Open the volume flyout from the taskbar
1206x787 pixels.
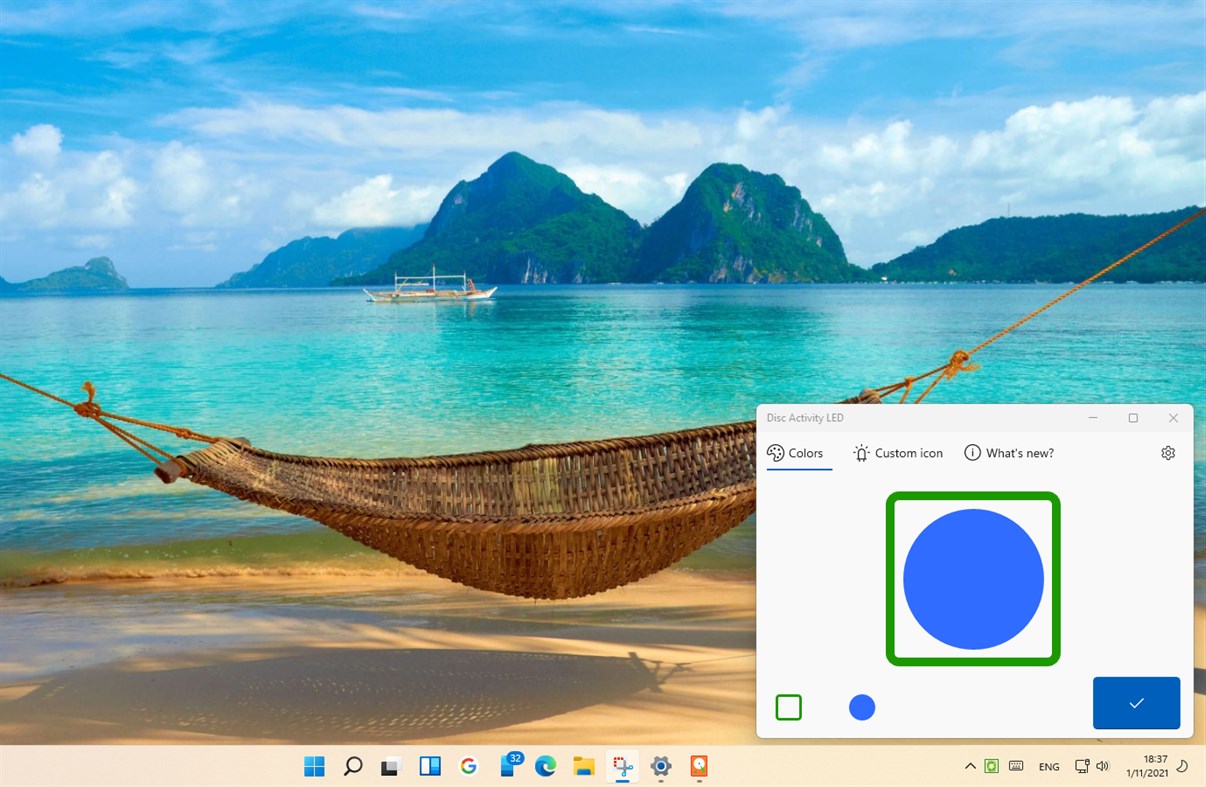1102,766
